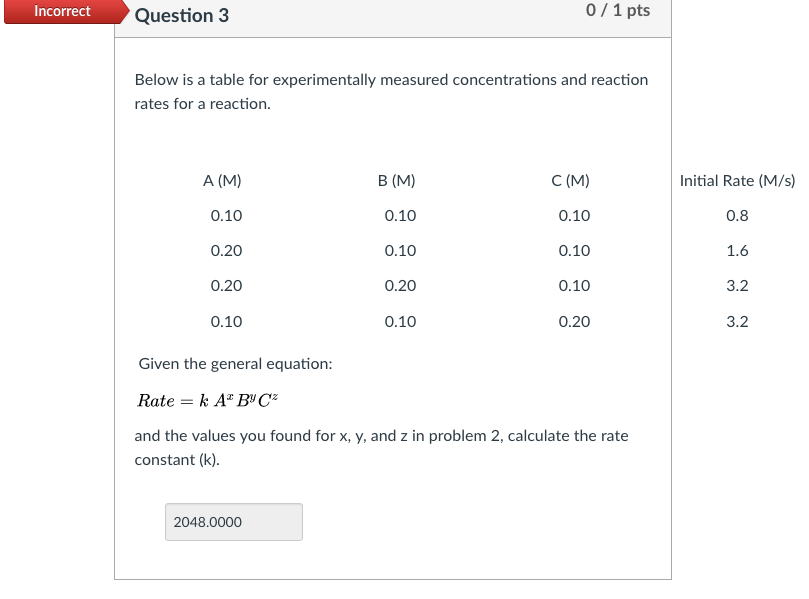Click the 0.8 initial rate value

(738, 215)
